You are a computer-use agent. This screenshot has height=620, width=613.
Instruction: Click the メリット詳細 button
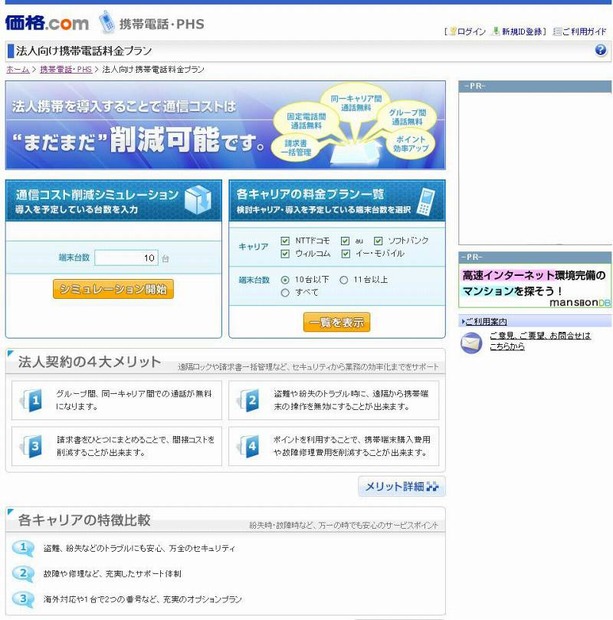[402, 486]
